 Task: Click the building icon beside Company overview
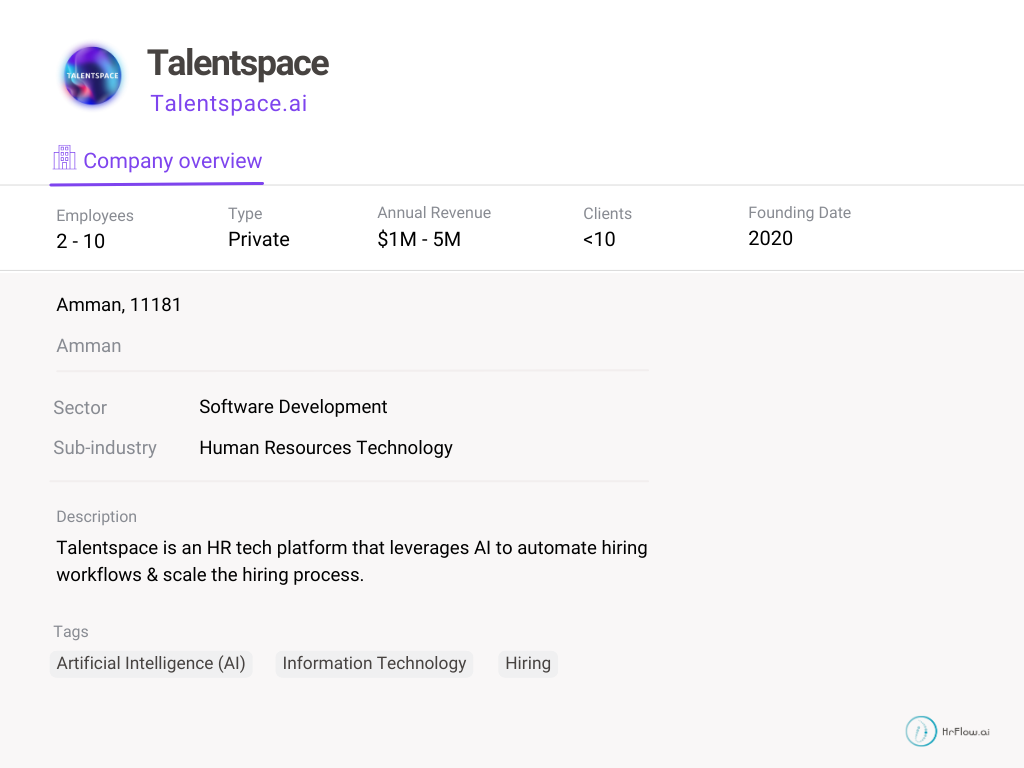pos(64,158)
